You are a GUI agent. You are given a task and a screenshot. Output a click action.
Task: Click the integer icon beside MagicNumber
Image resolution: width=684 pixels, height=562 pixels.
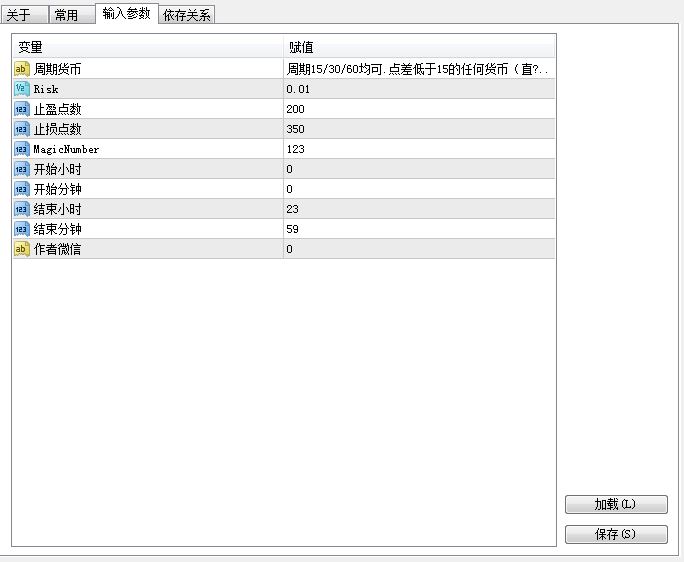point(22,149)
